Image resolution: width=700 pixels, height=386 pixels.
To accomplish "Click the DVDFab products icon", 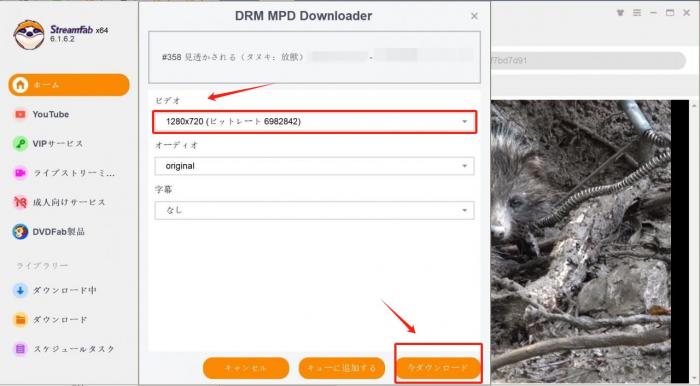I will (20, 232).
